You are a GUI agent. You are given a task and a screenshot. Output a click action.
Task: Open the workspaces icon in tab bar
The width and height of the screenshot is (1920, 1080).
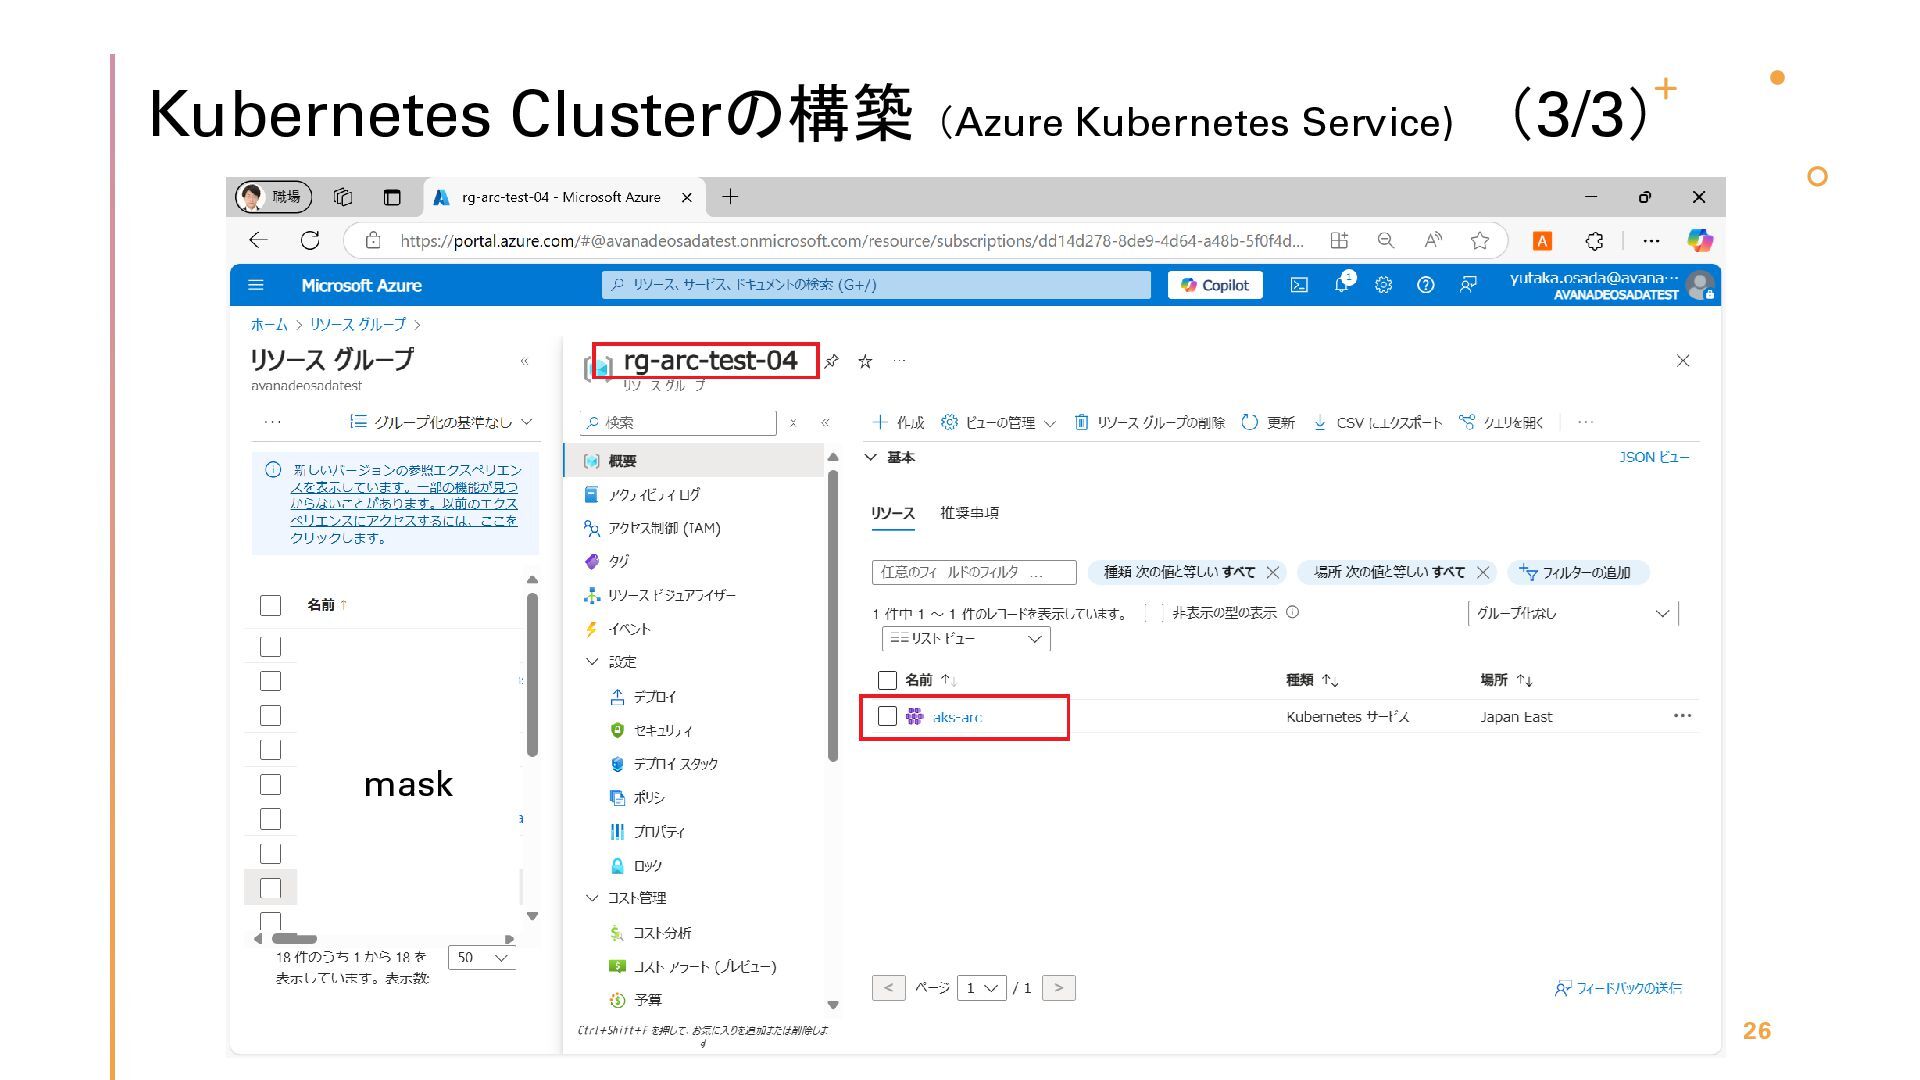coord(343,197)
